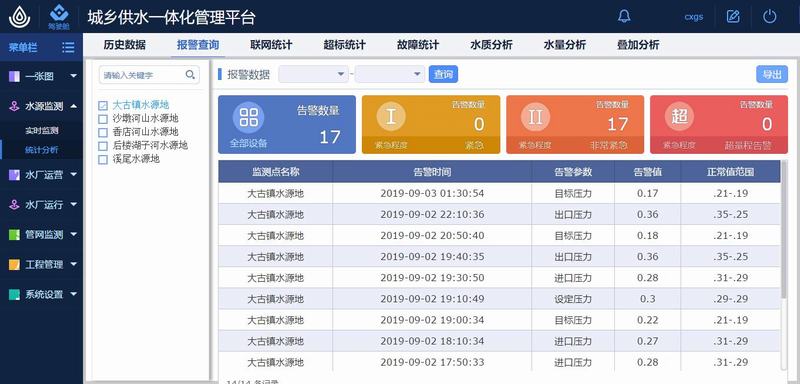Click the 系统设置 sidebar icon
This screenshot has height=384, width=800.
pos(15,294)
